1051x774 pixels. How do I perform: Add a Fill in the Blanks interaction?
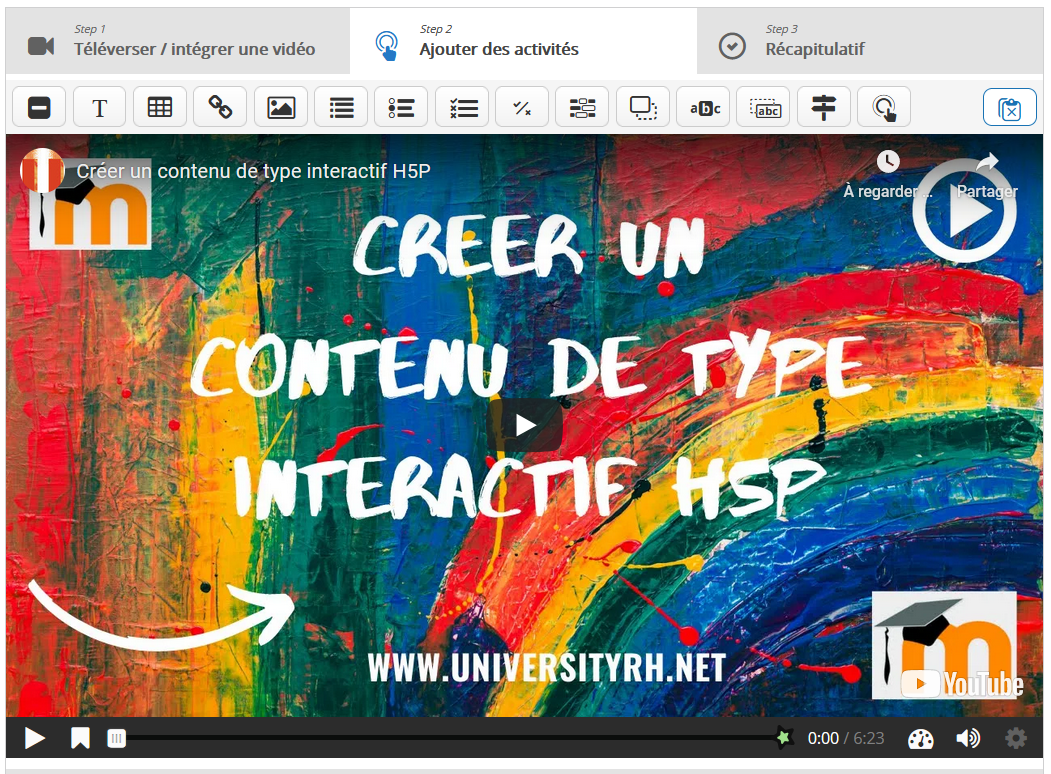tap(582, 107)
